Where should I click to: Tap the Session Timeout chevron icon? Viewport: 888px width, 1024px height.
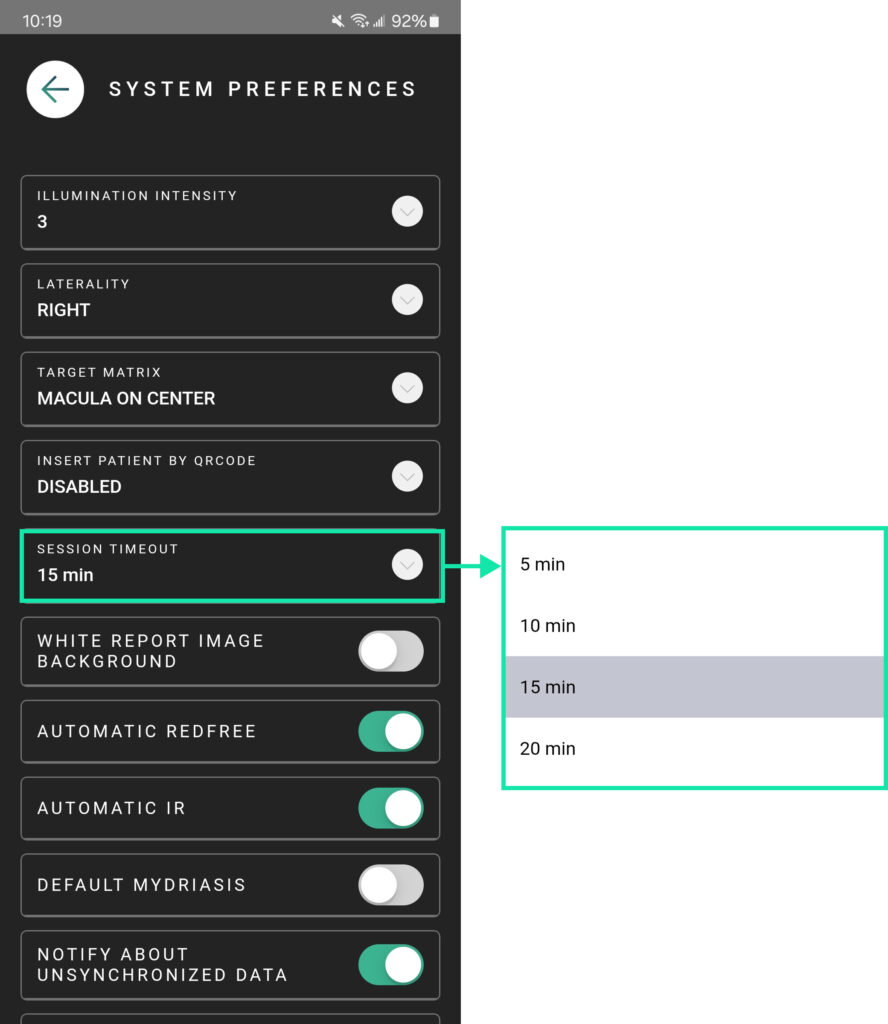point(407,565)
